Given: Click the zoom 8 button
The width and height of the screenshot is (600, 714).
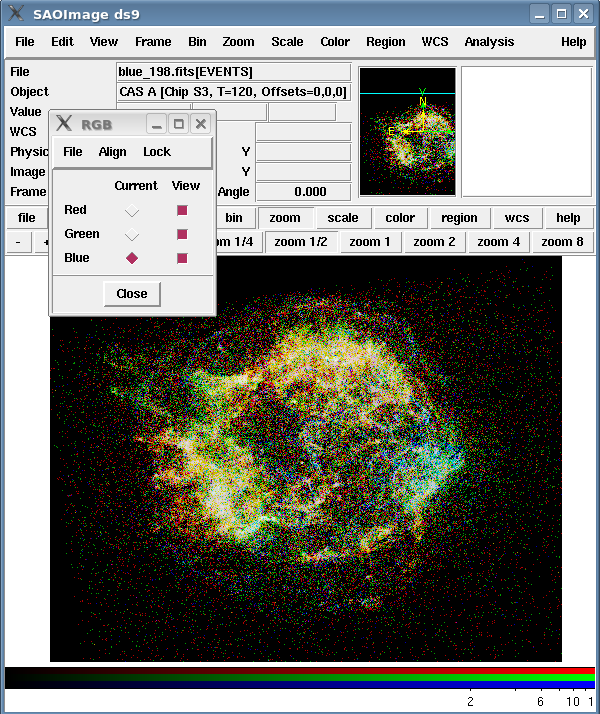Looking at the screenshot, I should [x=562, y=242].
